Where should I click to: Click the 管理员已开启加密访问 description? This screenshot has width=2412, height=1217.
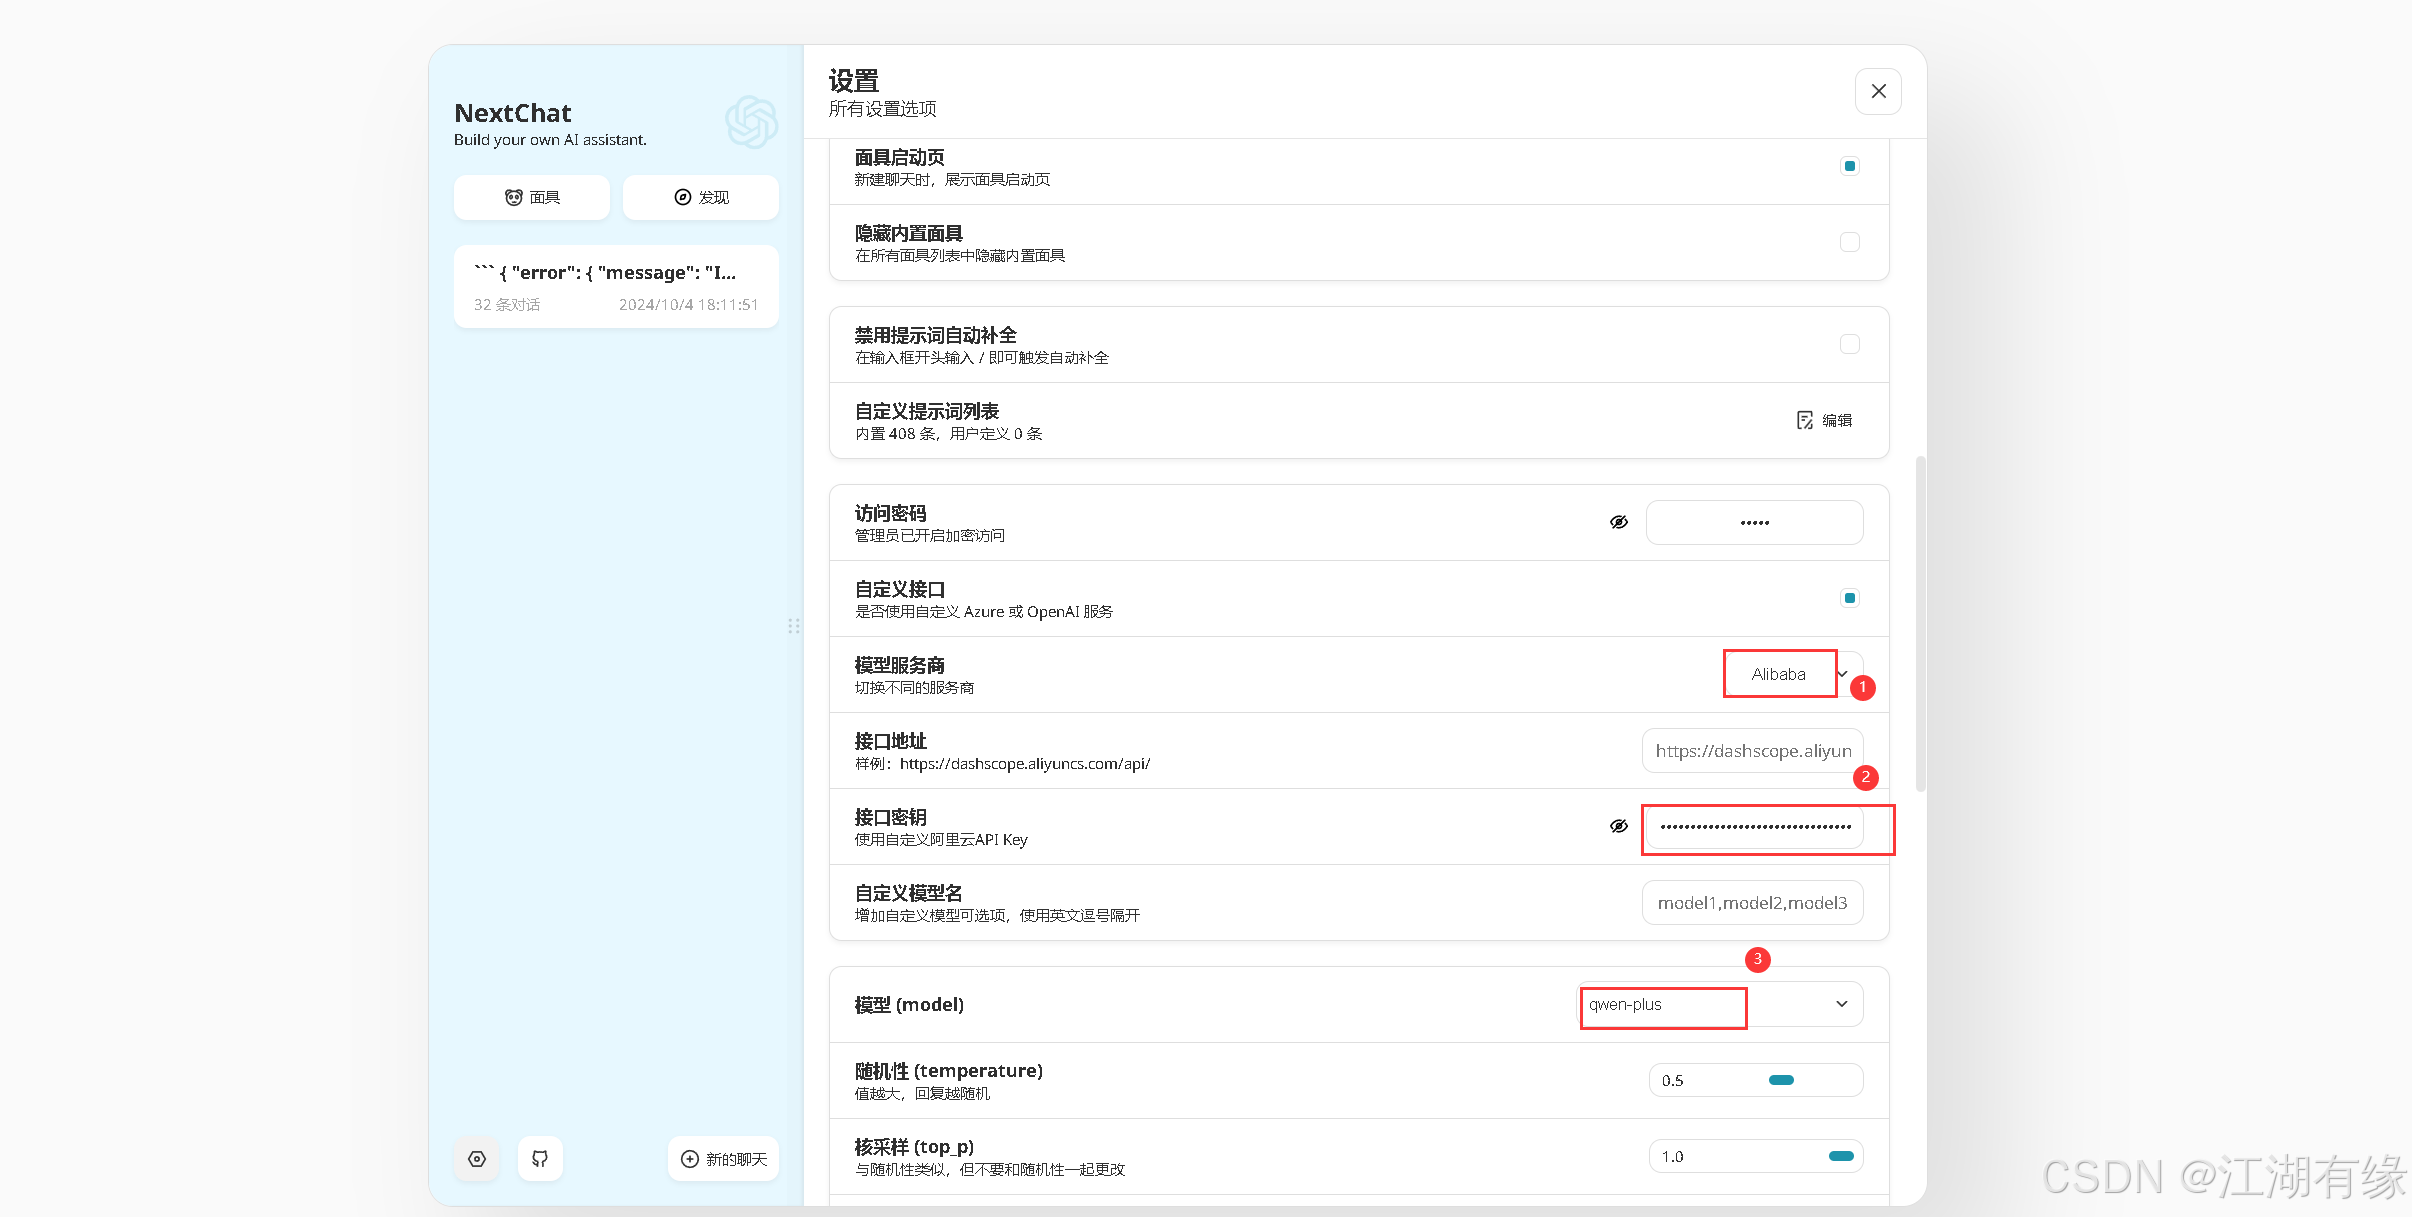(x=930, y=536)
